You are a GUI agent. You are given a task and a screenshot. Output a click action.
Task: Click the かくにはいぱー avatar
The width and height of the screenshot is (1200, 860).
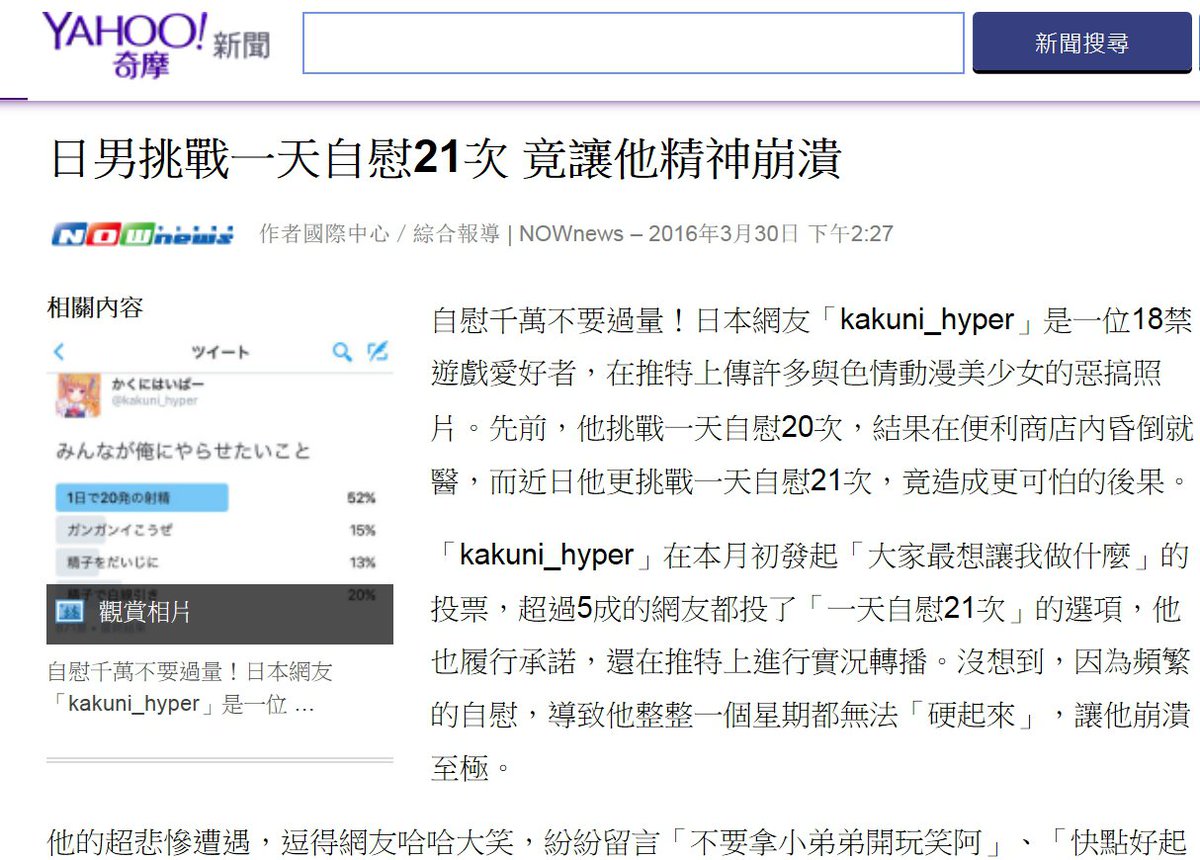click(76, 395)
